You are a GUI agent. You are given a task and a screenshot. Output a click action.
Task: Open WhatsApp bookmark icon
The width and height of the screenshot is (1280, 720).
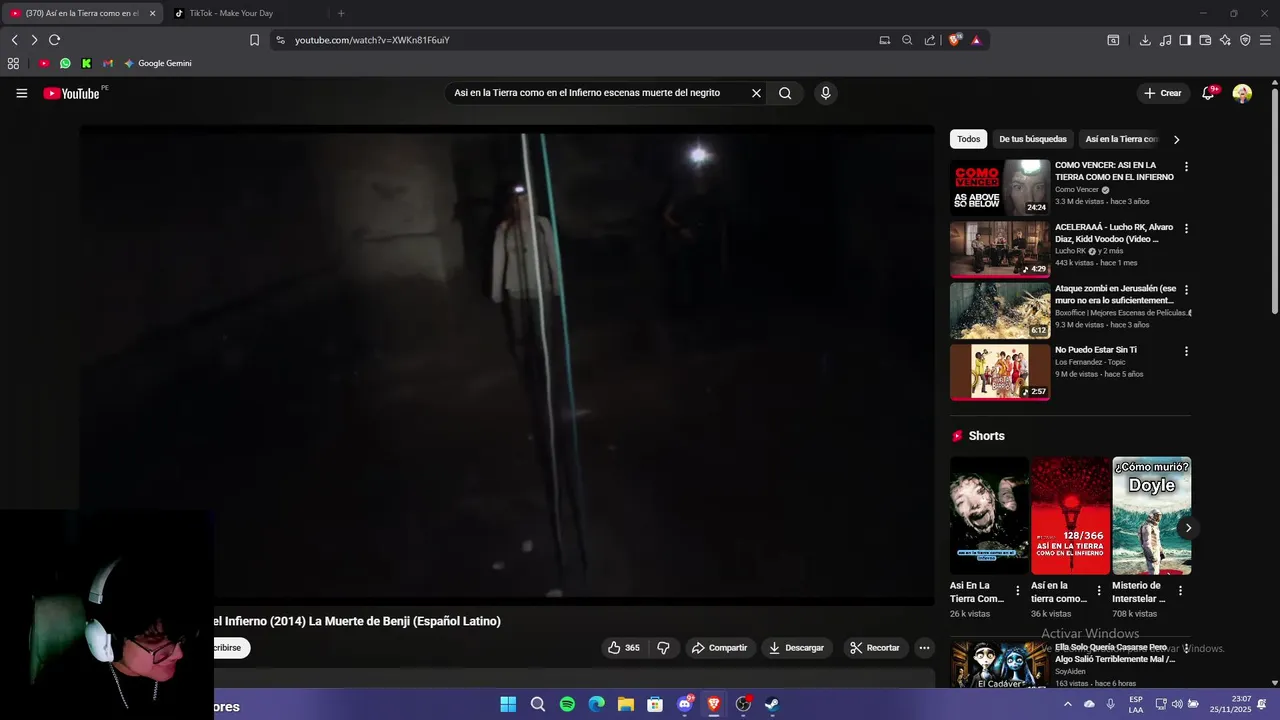65,63
